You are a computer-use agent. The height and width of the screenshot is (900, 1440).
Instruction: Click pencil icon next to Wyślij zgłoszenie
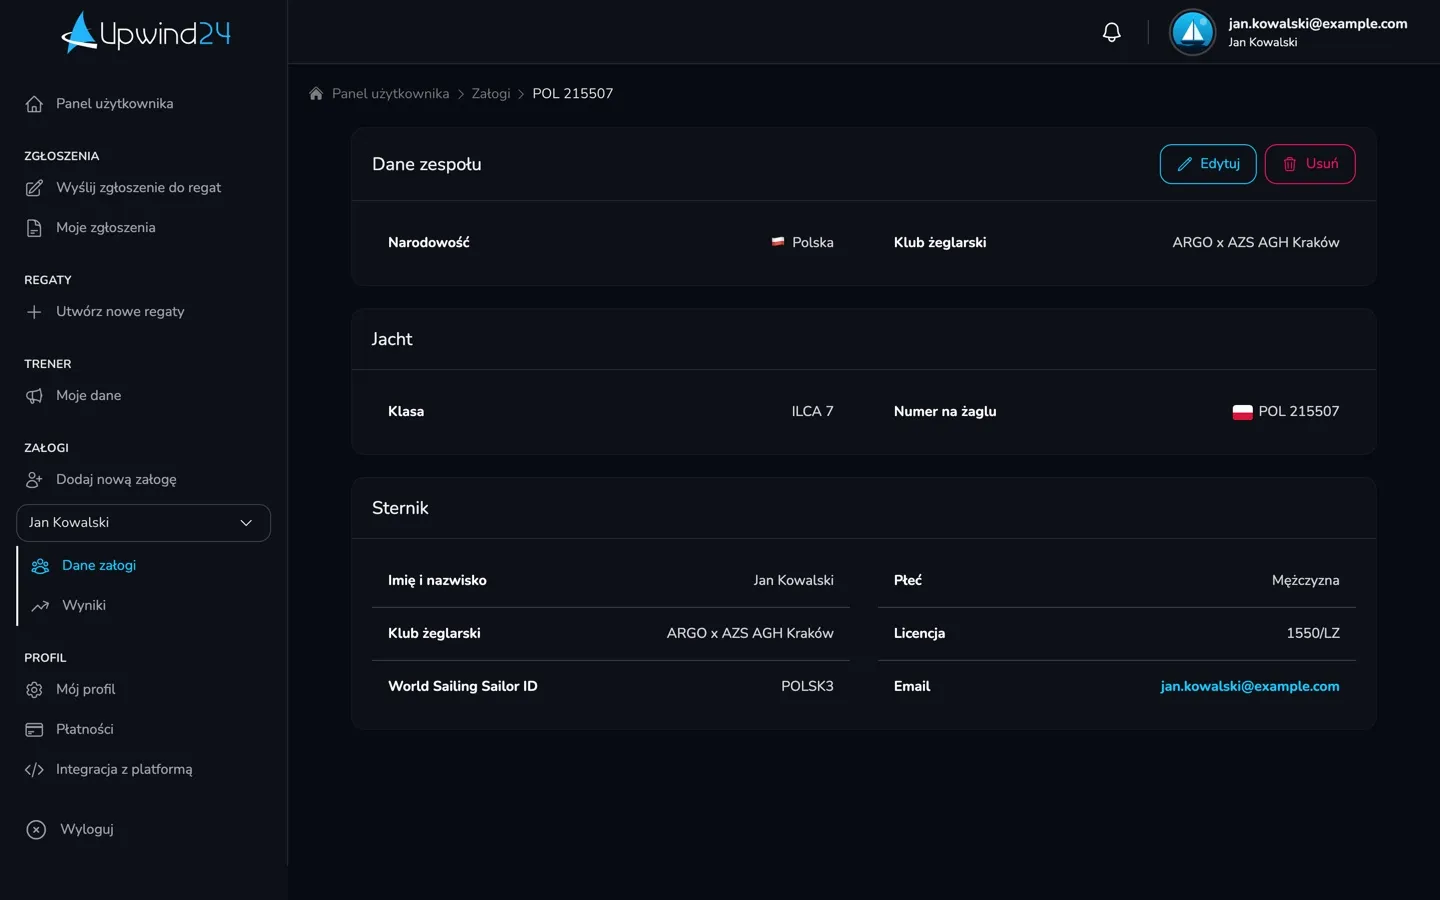pyautogui.click(x=34, y=188)
